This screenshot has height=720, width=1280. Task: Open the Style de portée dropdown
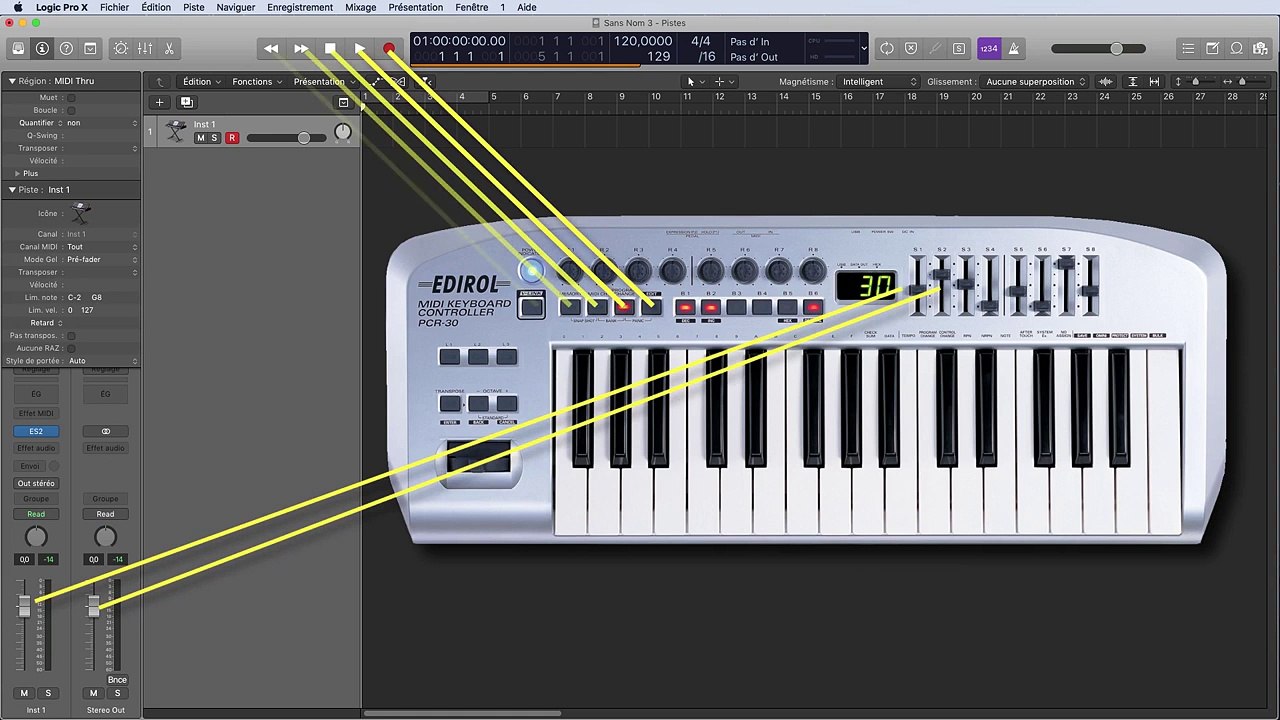click(x=101, y=361)
